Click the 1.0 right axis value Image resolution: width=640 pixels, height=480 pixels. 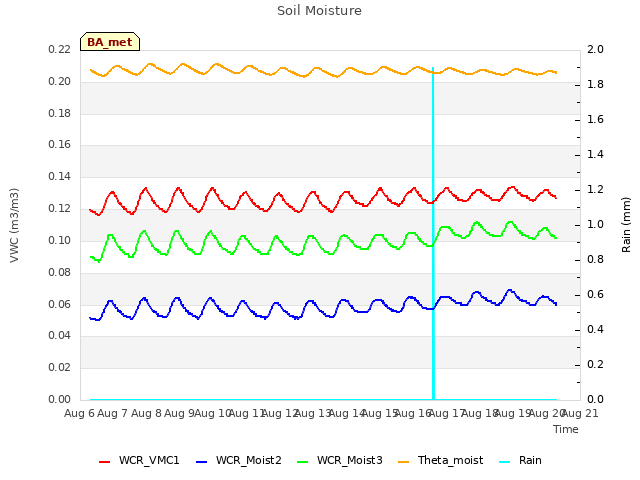pos(595,224)
